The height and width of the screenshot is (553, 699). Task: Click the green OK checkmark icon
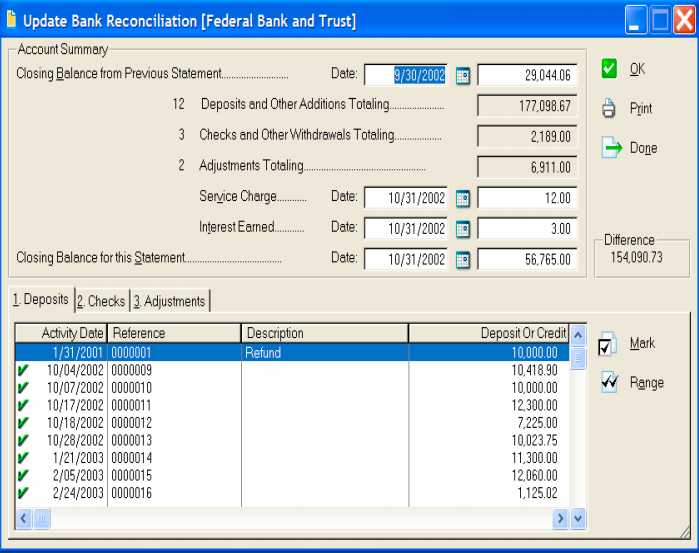tap(609, 69)
